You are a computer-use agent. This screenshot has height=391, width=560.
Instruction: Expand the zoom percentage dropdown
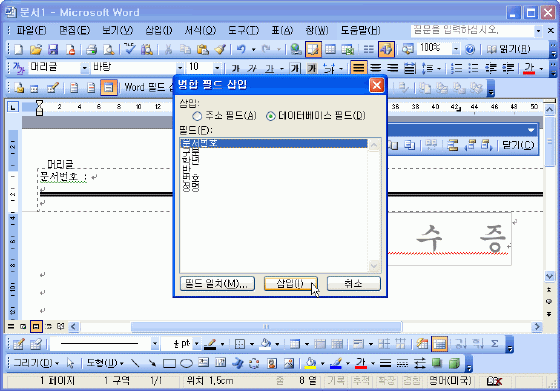456,49
